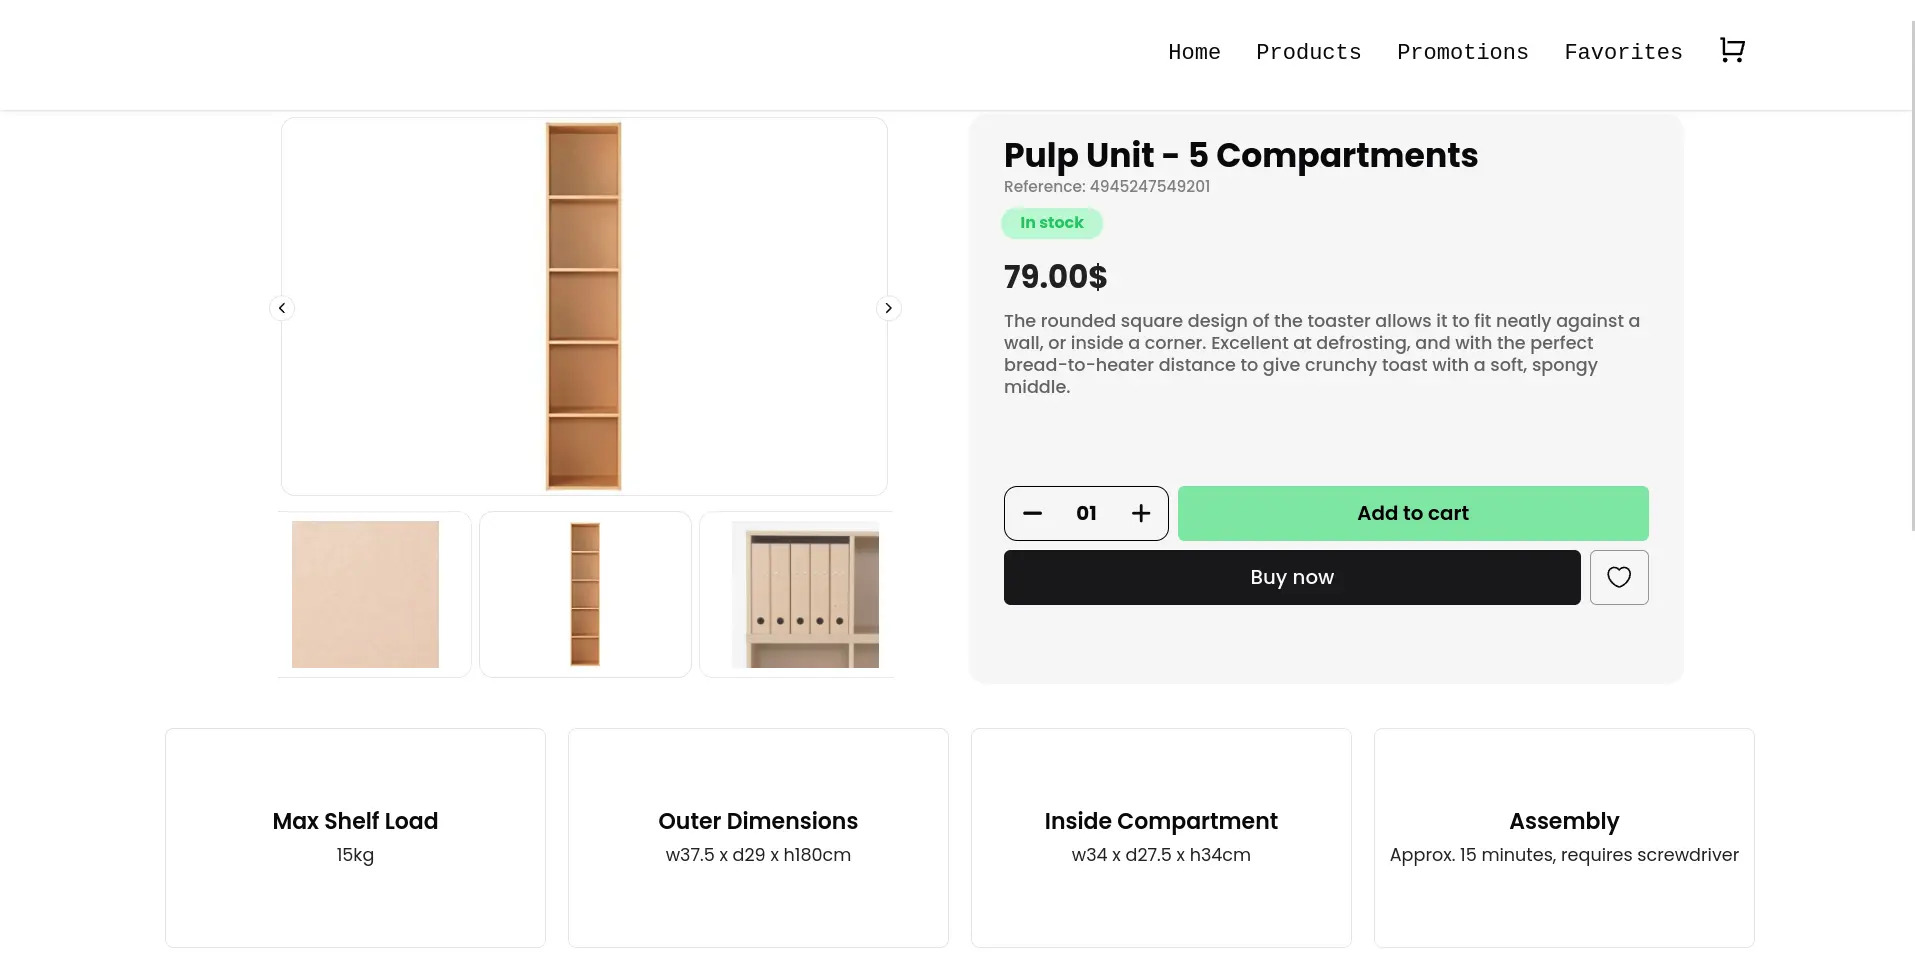Image resolution: width=1915 pixels, height=966 pixels.
Task: Click the Max Shelf Load card
Action: click(x=355, y=837)
